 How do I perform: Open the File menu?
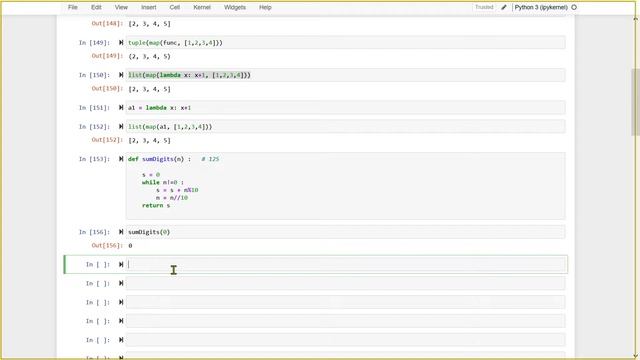click(73, 7)
